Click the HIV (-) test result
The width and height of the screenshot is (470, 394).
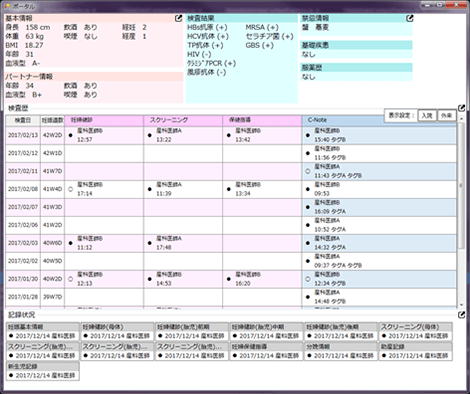[x=199, y=54]
